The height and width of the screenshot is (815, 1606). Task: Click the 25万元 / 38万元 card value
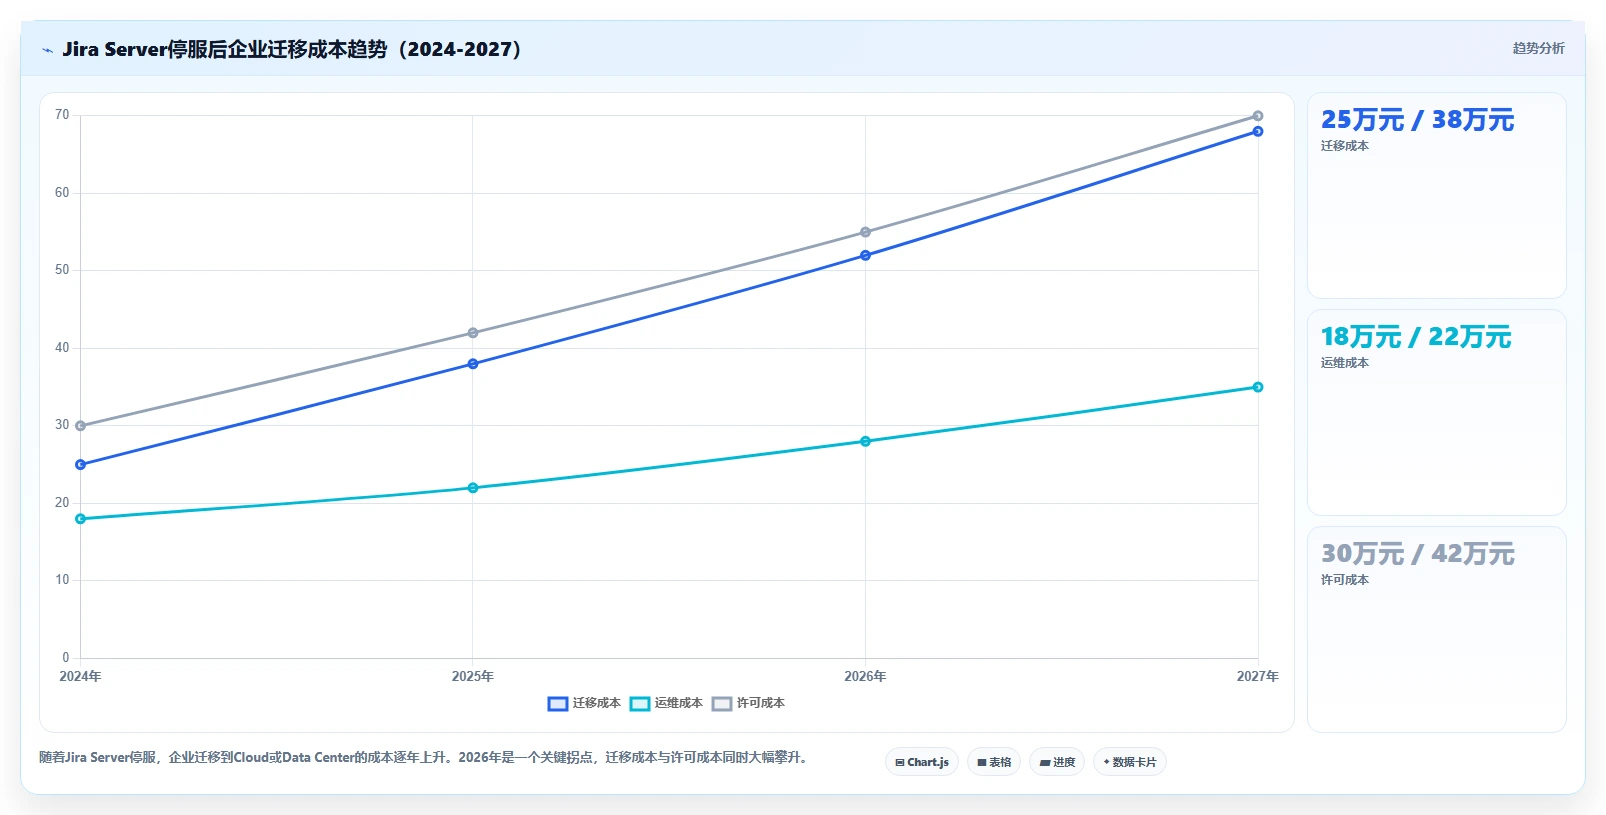click(1417, 120)
